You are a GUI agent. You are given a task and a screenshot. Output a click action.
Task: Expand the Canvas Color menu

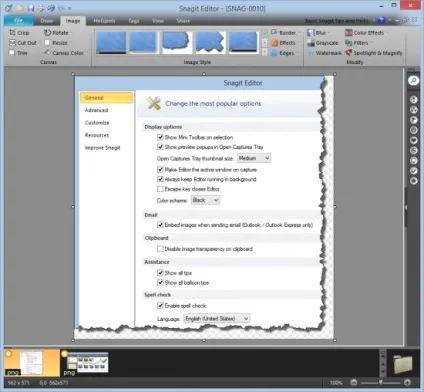[66, 53]
